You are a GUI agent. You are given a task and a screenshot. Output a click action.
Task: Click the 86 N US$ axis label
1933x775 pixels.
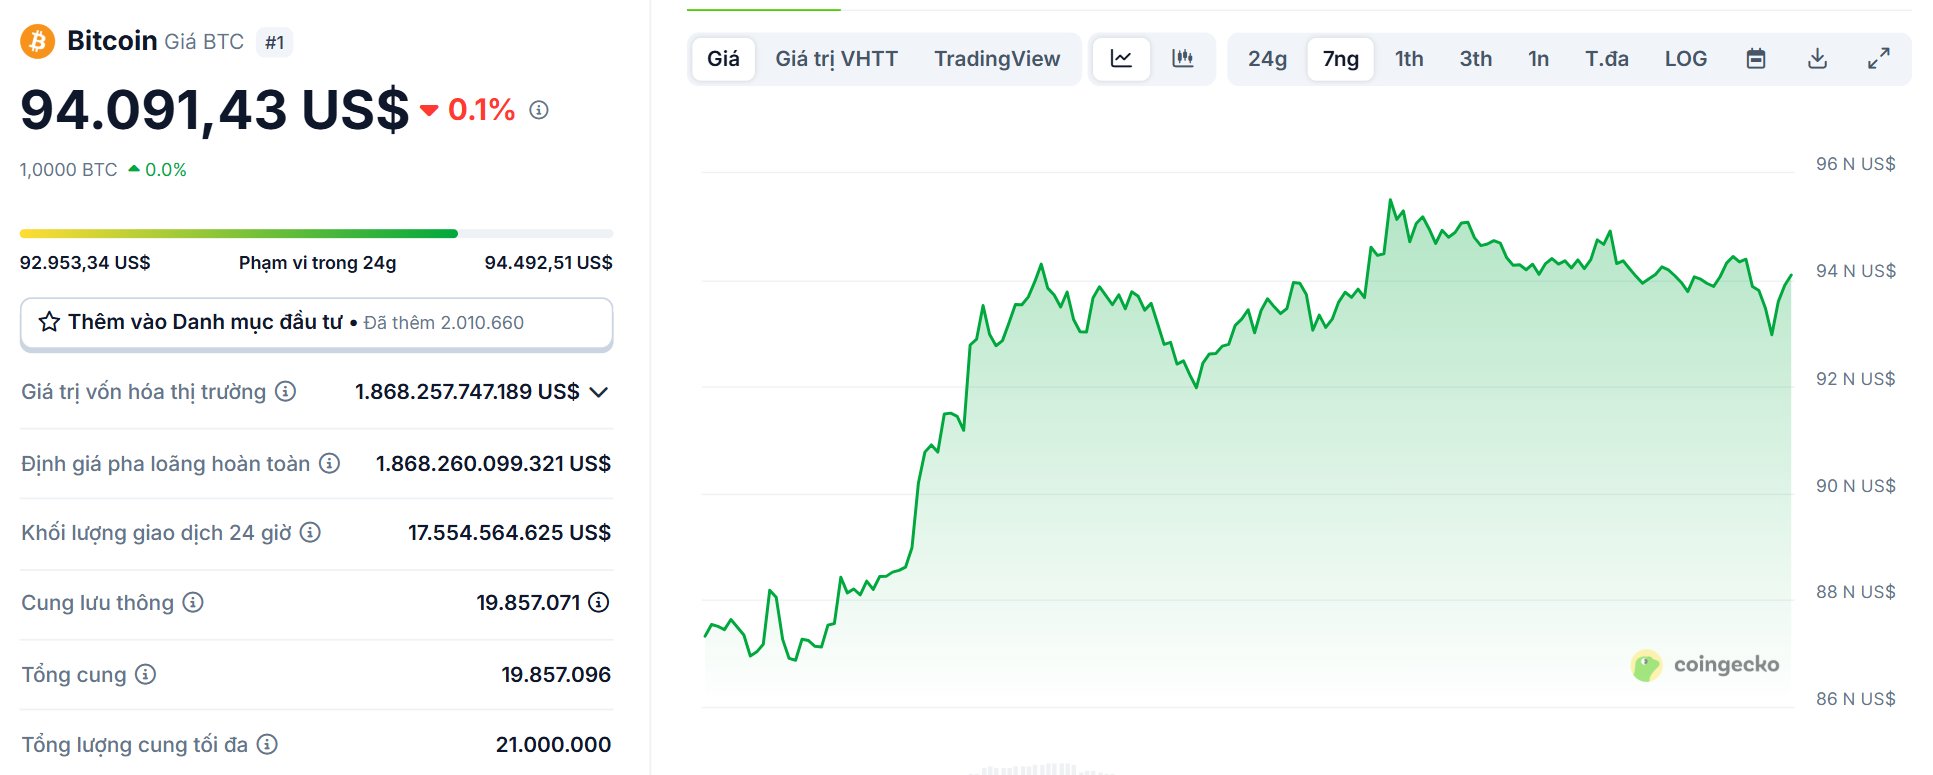tap(1856, 699)
